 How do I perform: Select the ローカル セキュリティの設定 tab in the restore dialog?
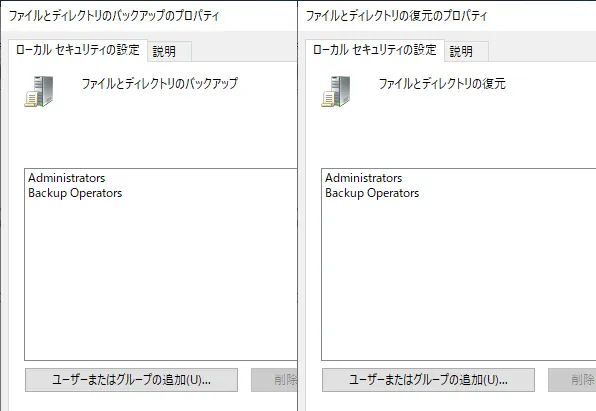[x=375, y=50]
